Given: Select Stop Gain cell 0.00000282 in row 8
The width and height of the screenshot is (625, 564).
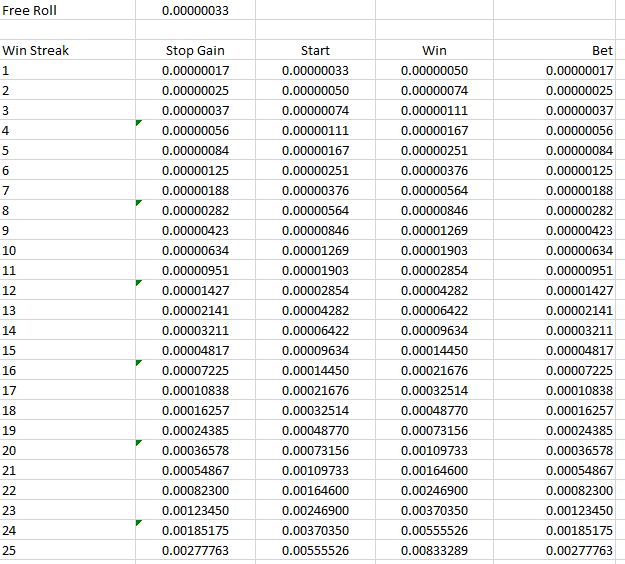Looking at the screenshot, I should click(x=195, y=210).
